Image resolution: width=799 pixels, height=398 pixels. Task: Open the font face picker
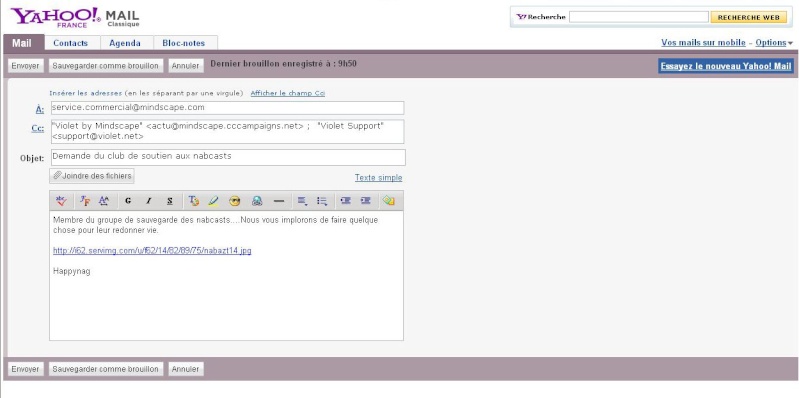(x=85, y=201)
